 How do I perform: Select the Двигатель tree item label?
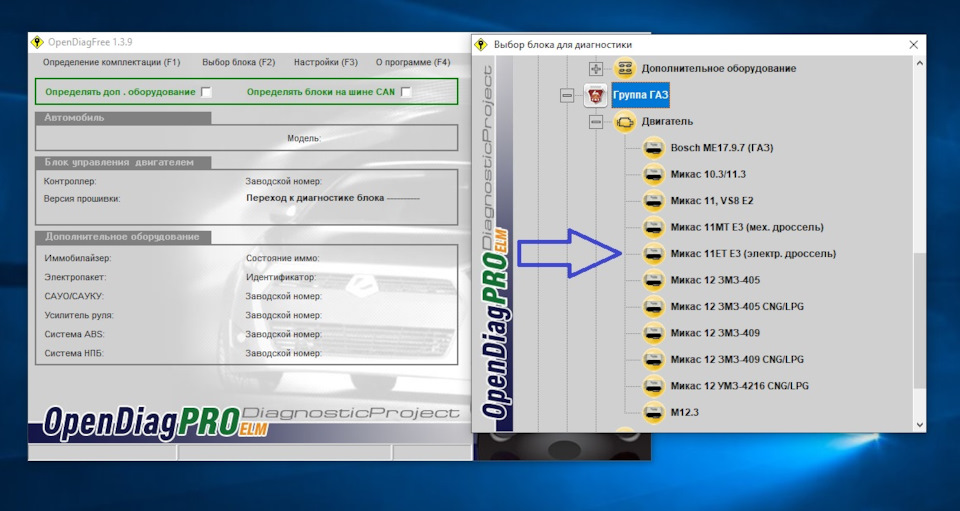tap(667, 121)
